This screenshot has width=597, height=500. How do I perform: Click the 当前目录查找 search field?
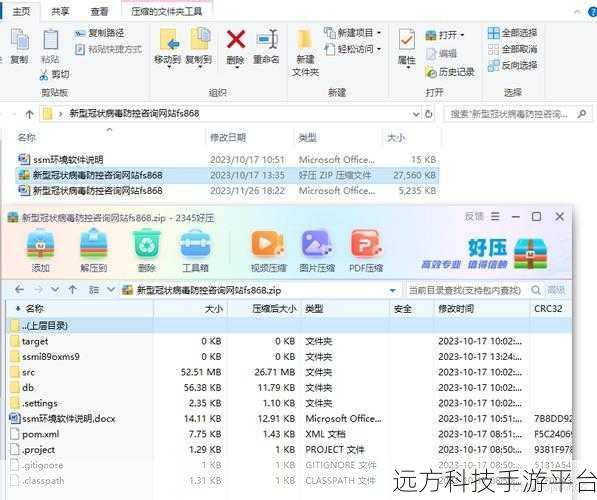click(465, 291)
